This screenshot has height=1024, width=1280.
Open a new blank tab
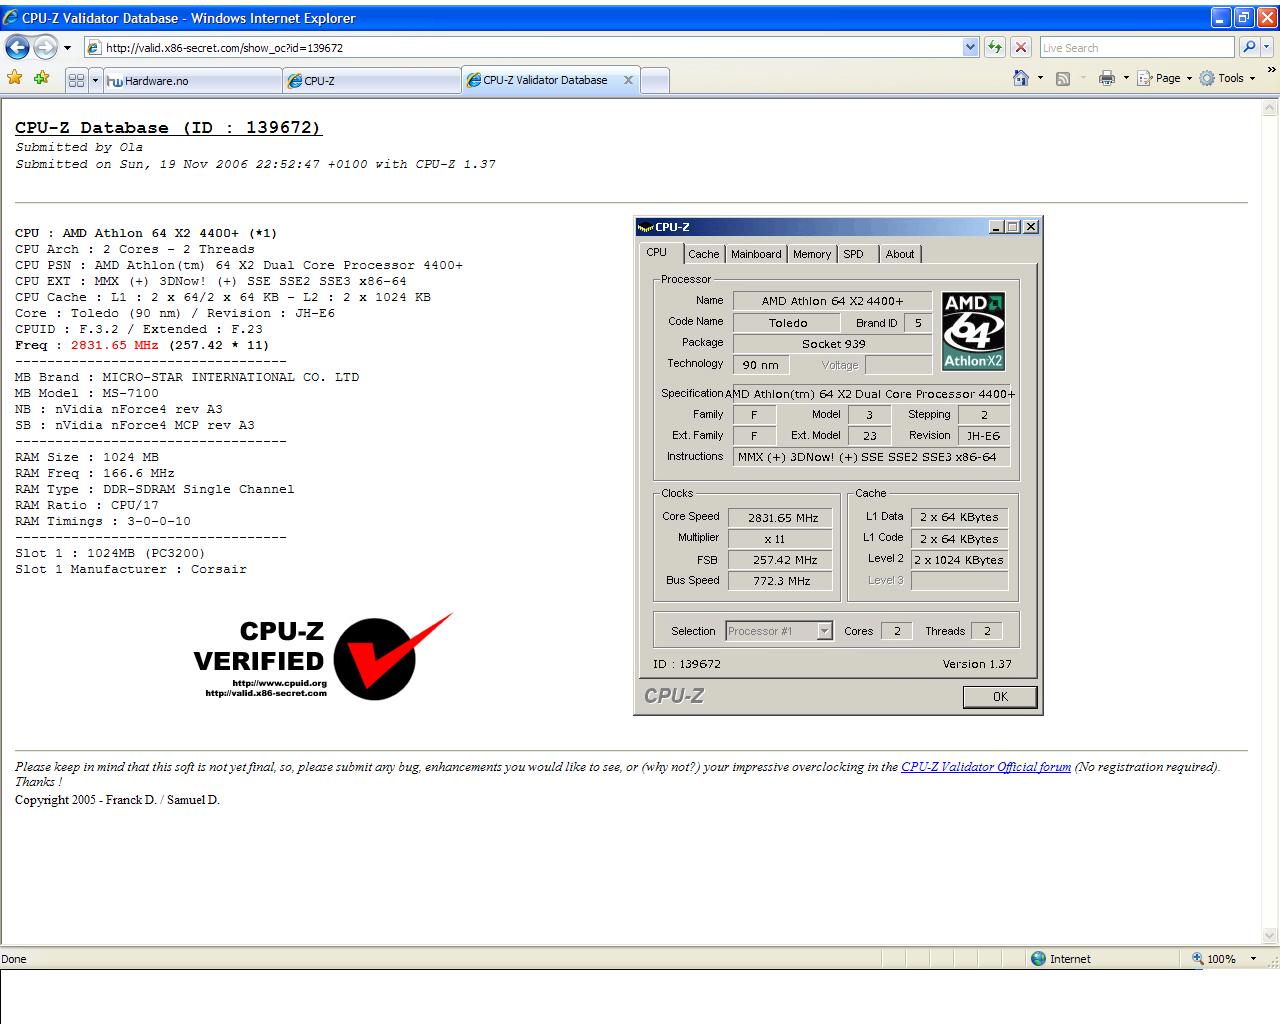tap(654, 81)
